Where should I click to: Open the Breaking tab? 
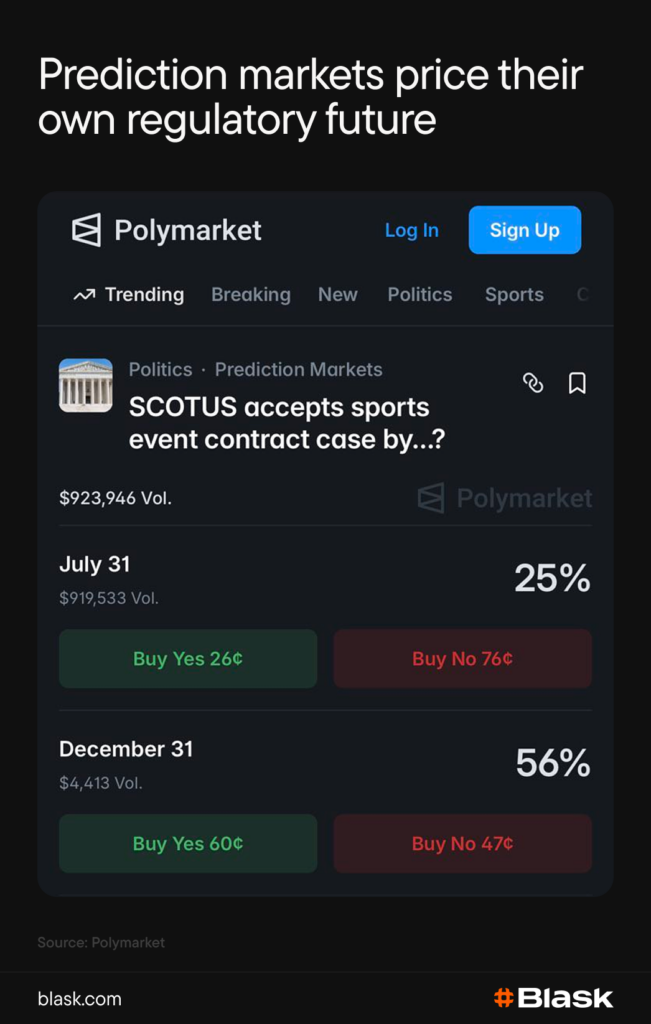tap(251, 295)
